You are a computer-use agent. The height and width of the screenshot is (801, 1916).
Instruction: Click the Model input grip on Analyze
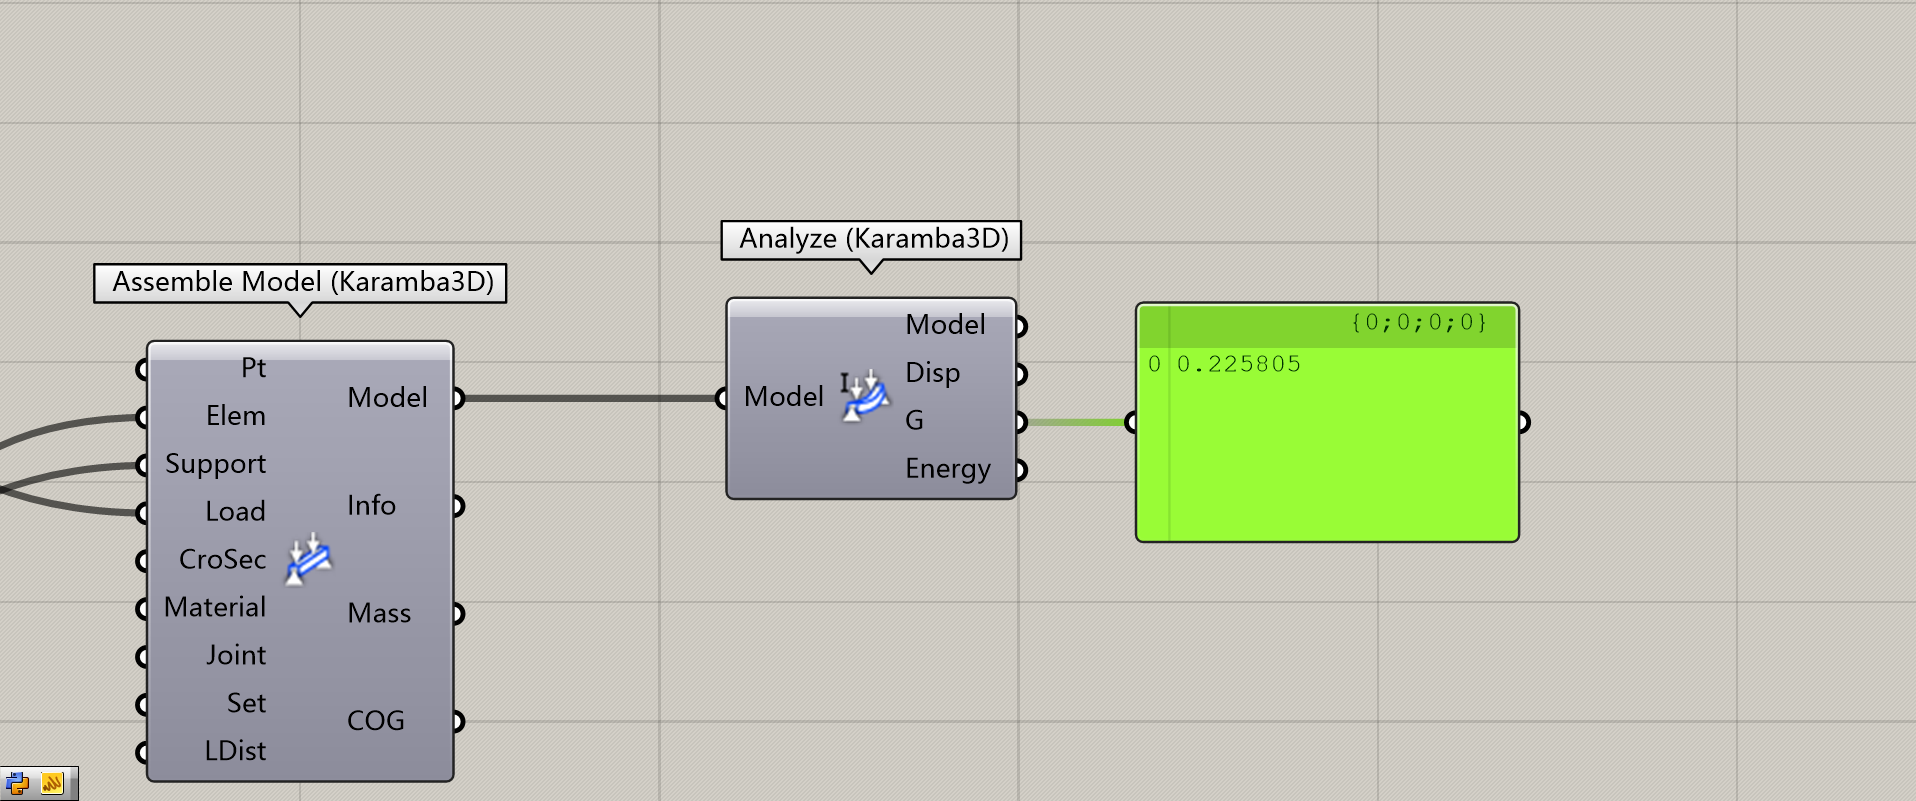[x=722, y=398]
